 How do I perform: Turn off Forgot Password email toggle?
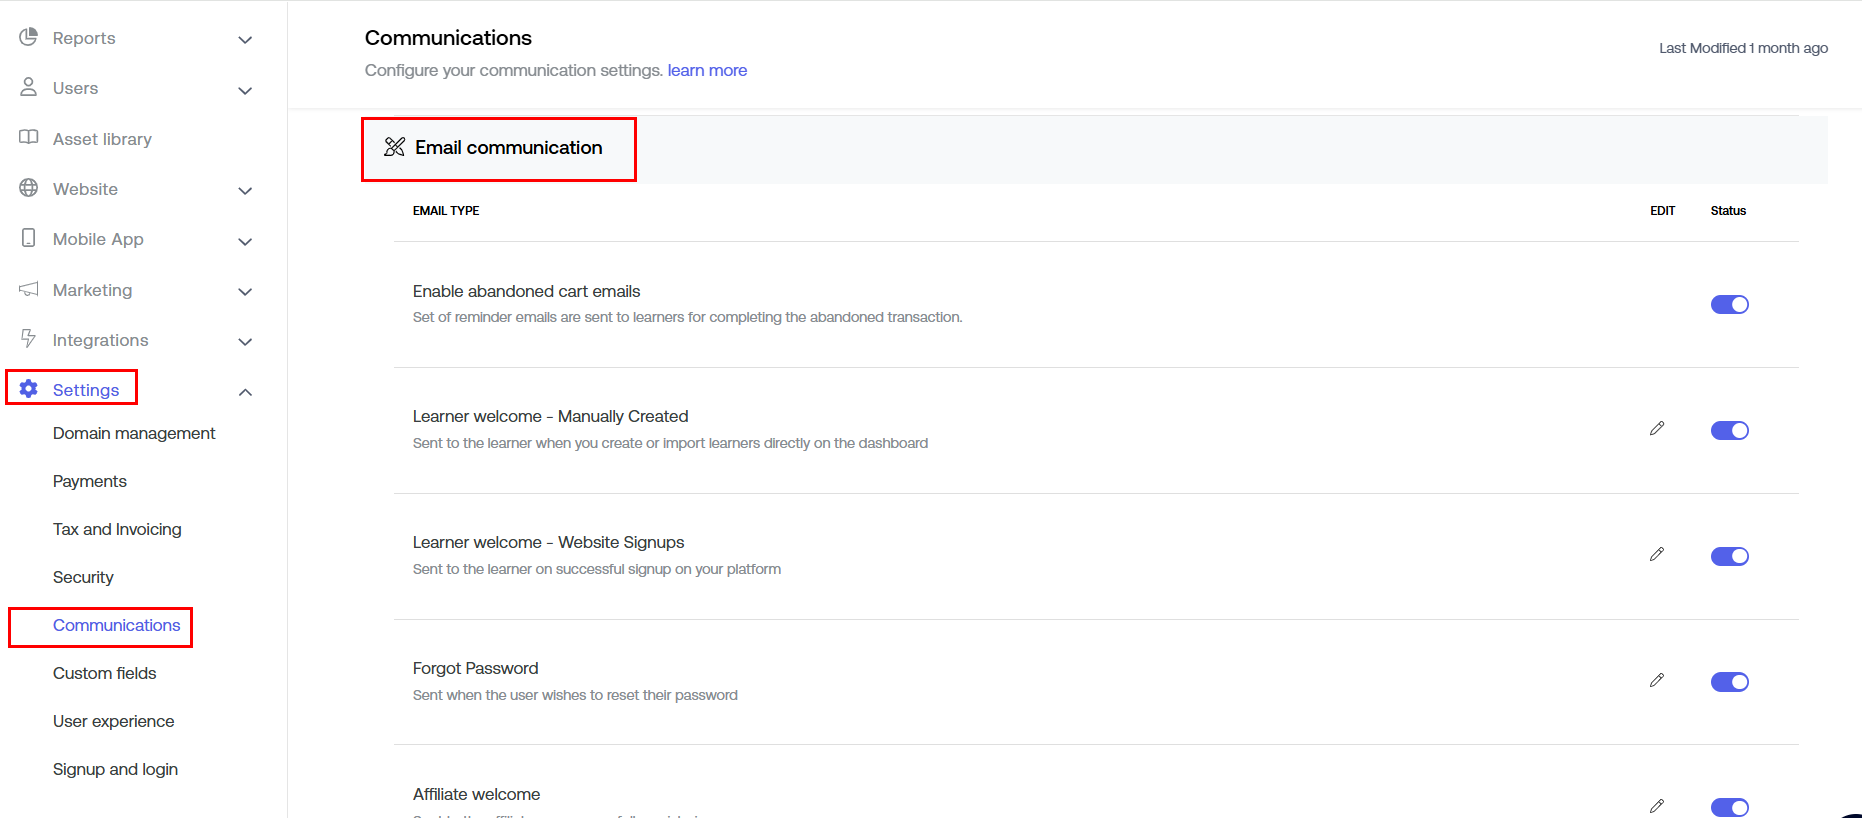tap(1729, 682)
